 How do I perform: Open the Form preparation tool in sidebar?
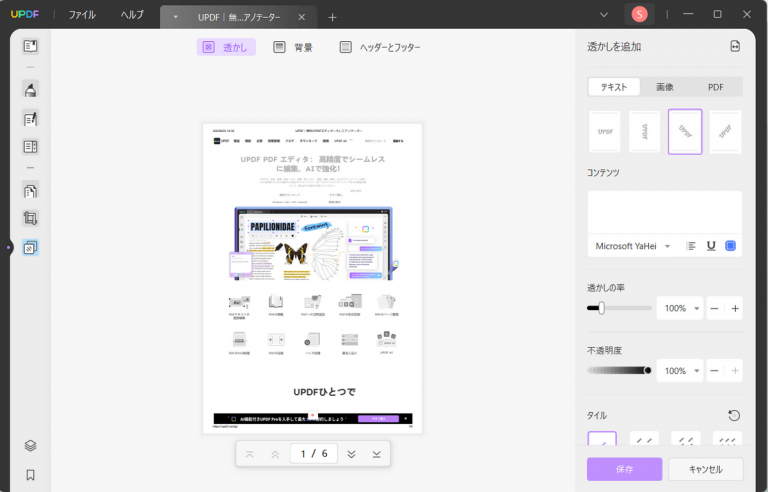[x=30, y=147]
